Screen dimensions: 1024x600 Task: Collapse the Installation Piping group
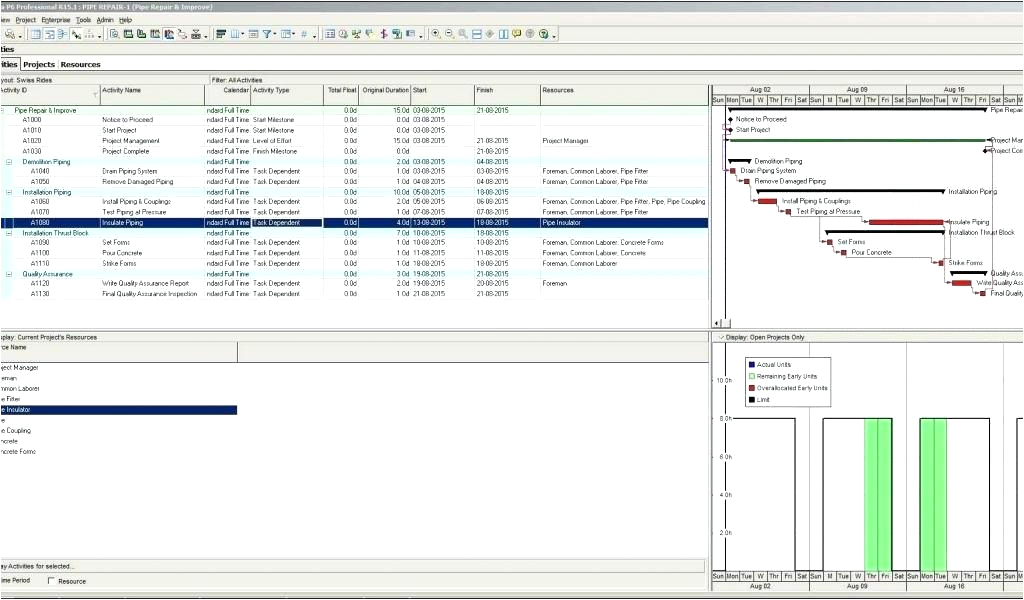[x=9, y=192]
